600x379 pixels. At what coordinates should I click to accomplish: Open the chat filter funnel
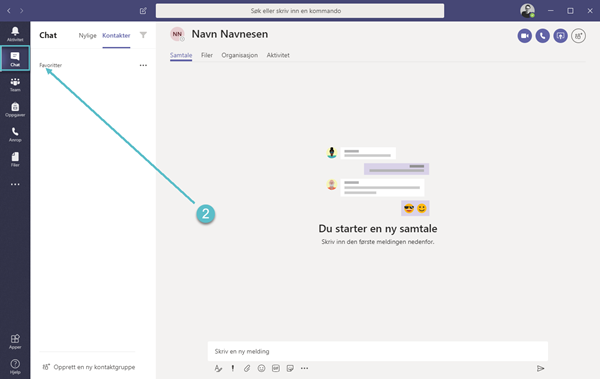(143, 35)
